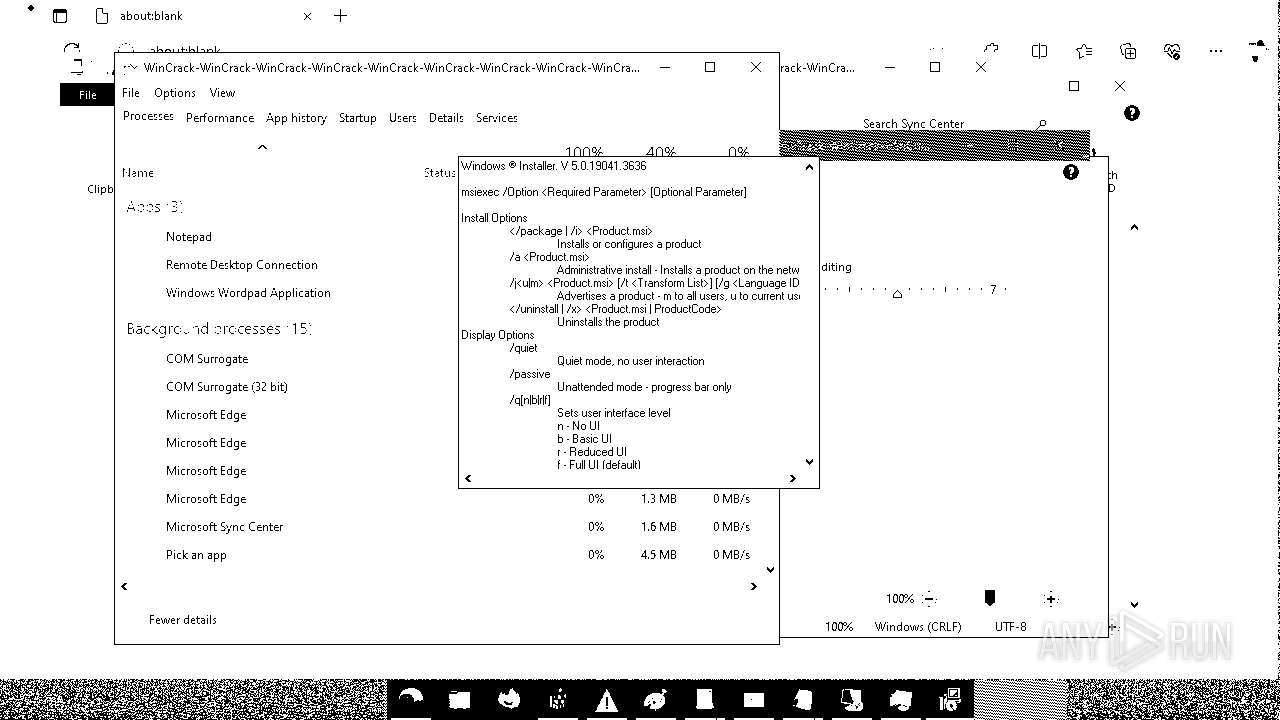
Task: Open Paint palette app on taskbar
Action: pos(655,699)
